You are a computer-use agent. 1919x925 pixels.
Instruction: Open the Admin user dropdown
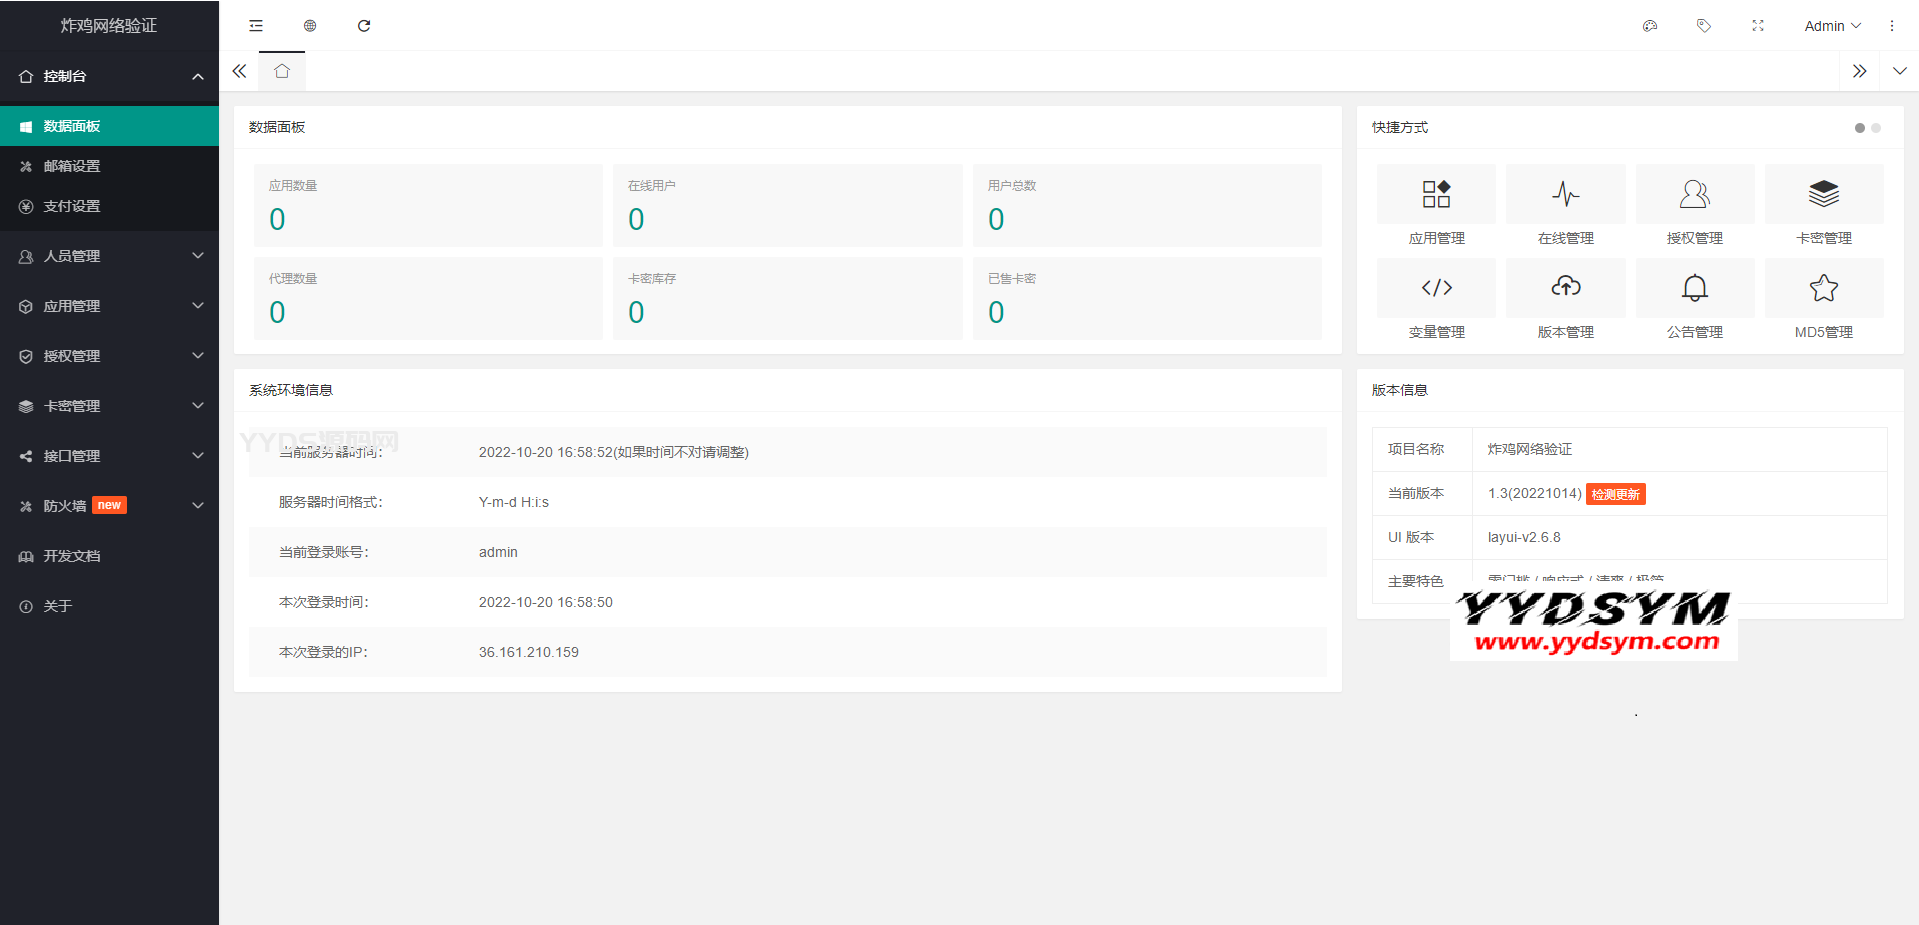click(x=1832, y=26)
